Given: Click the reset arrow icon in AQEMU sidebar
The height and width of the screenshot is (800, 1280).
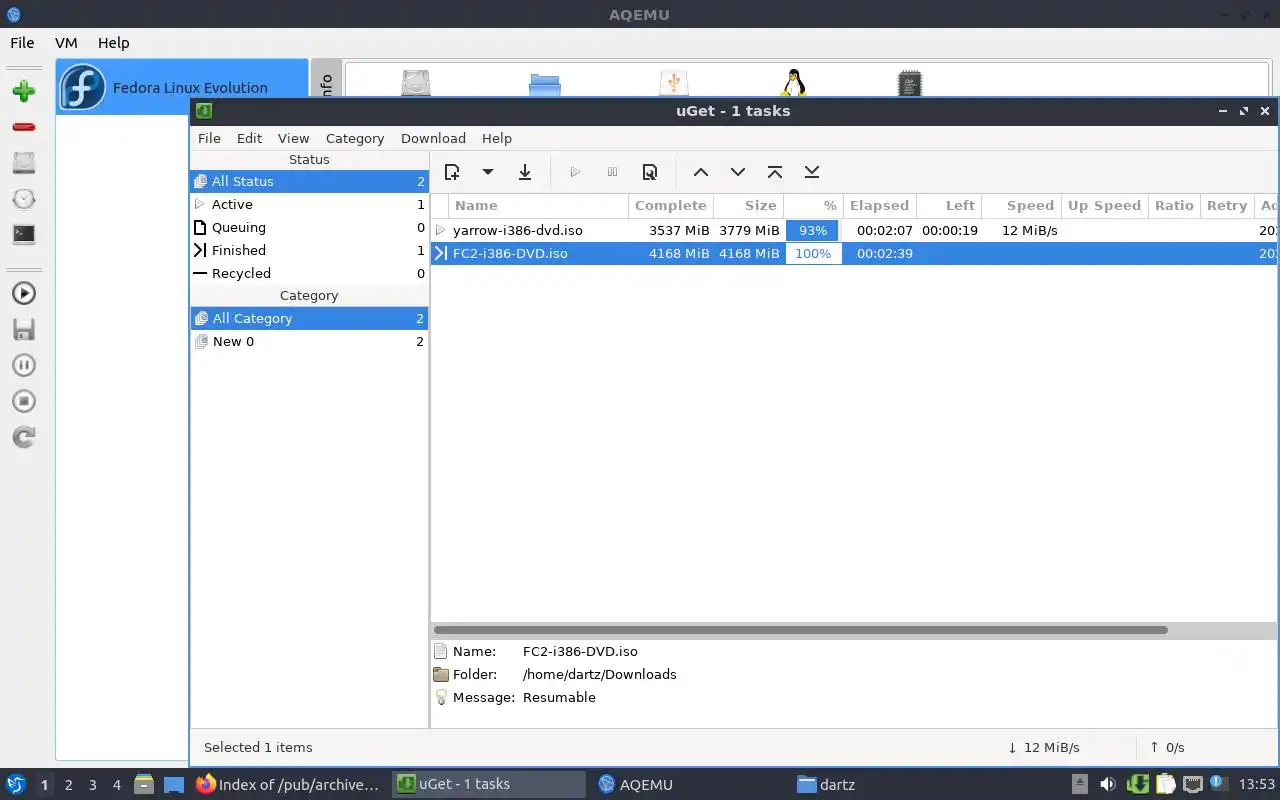Looking at the screenshot, I should [x=24, y=437].
